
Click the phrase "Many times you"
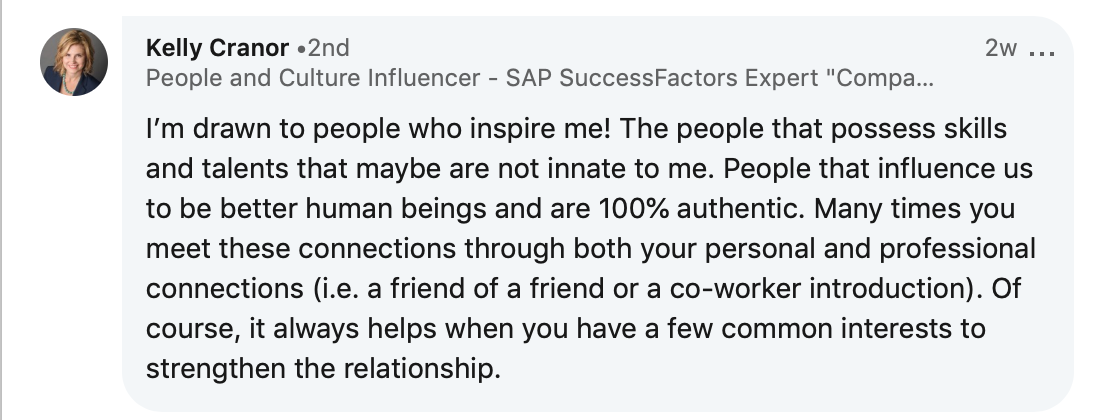(914, 209)
